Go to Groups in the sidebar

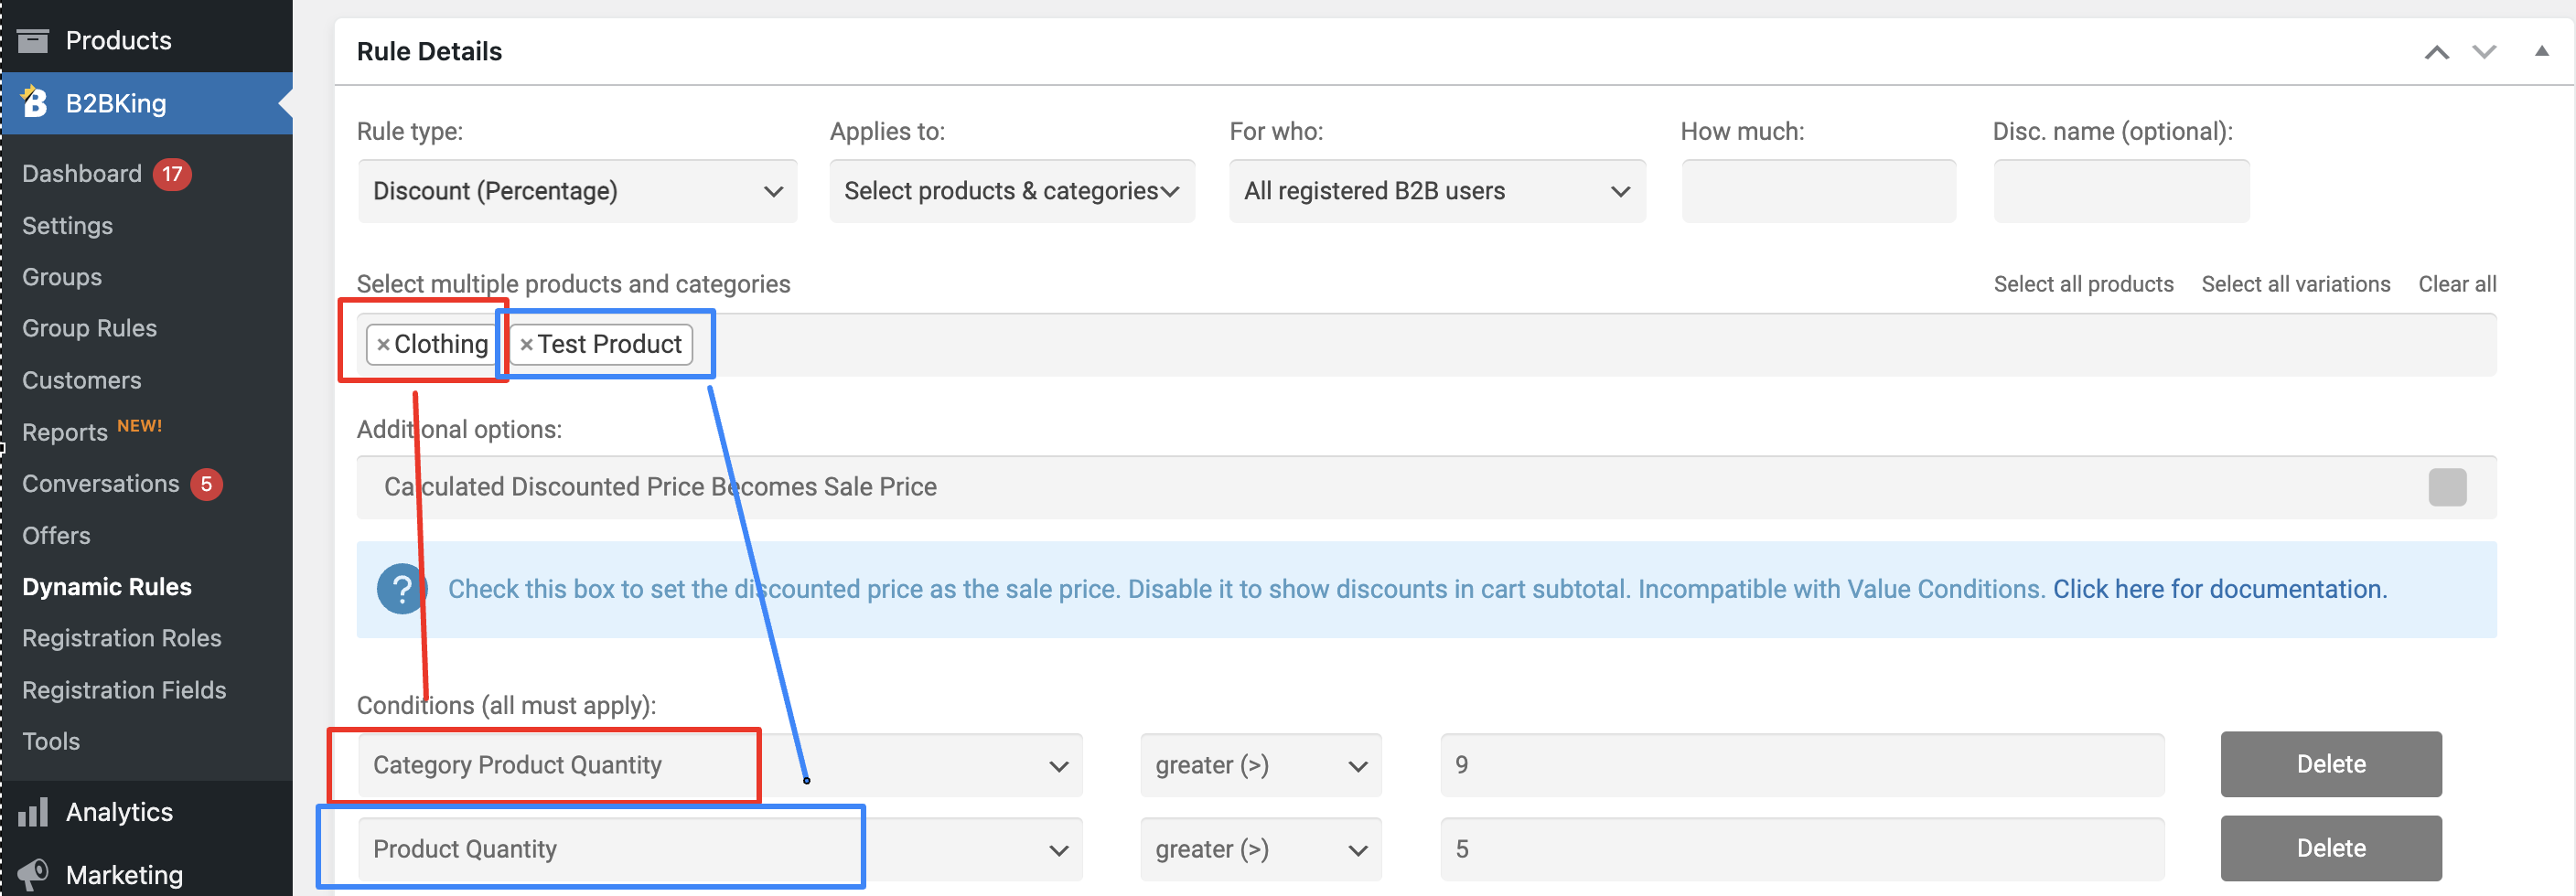tap(62, 277)
